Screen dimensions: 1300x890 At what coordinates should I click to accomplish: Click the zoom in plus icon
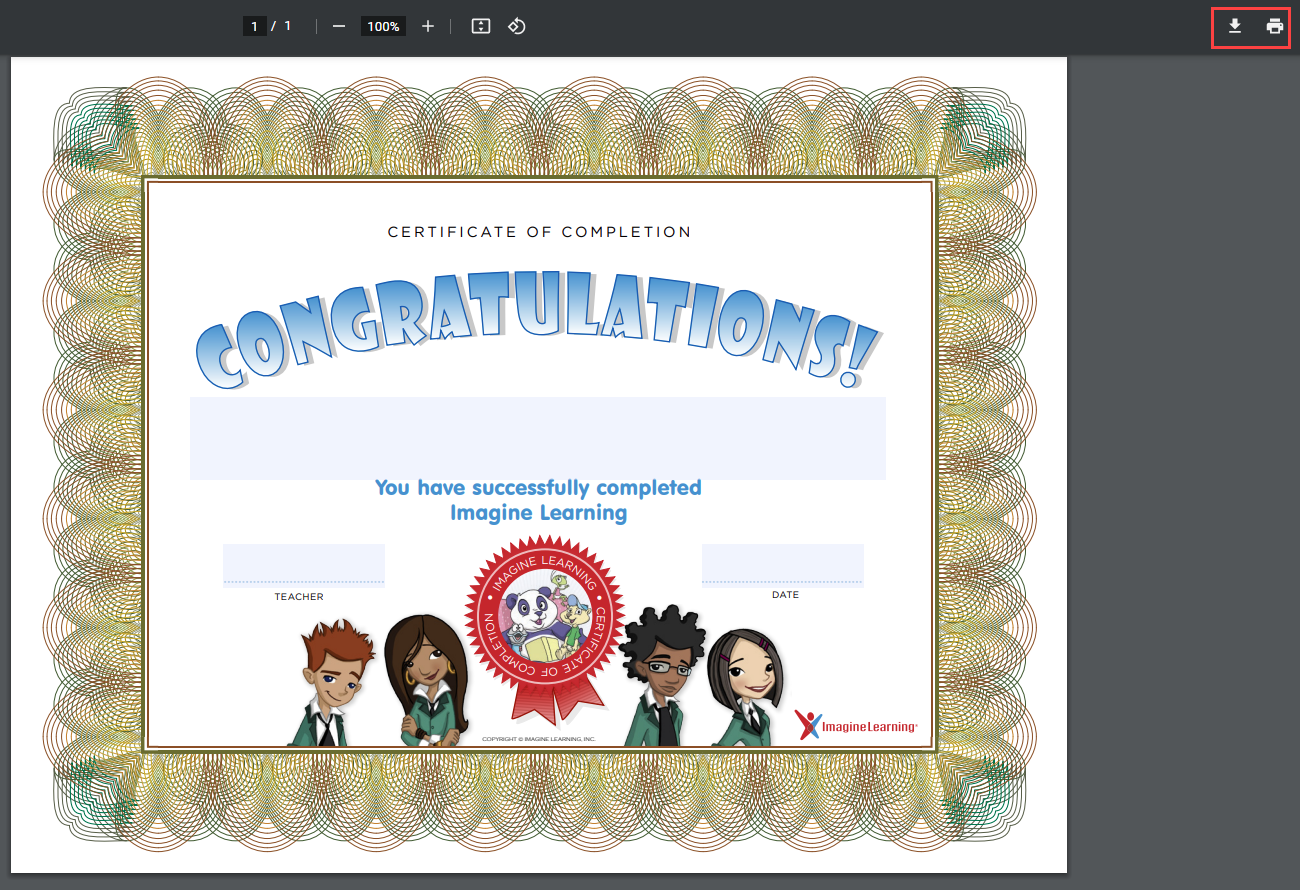[x=428, y=26]
